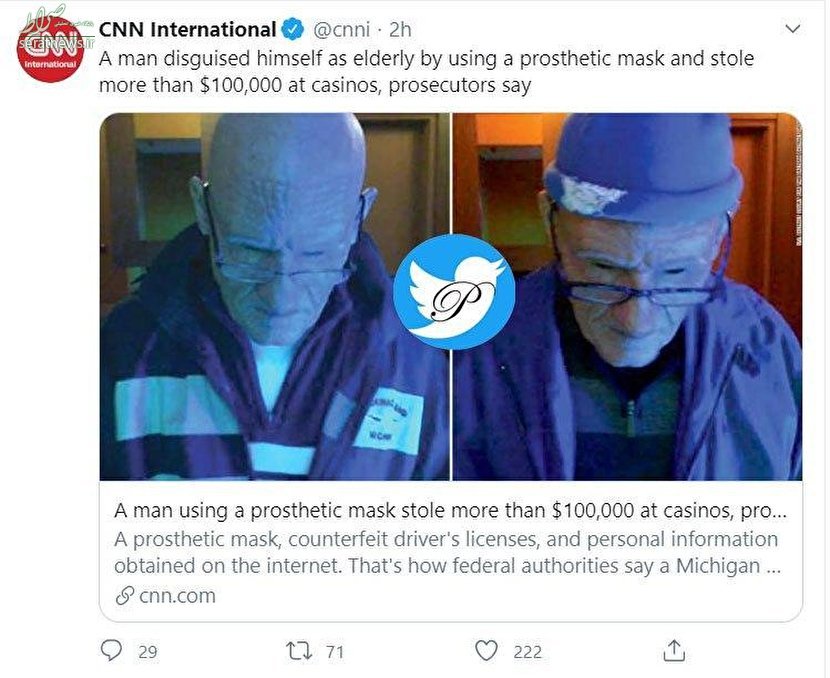Open the @cnni handle link
Image resolution: width=830 pixels, height=678 pixels.
pos(341,30)
